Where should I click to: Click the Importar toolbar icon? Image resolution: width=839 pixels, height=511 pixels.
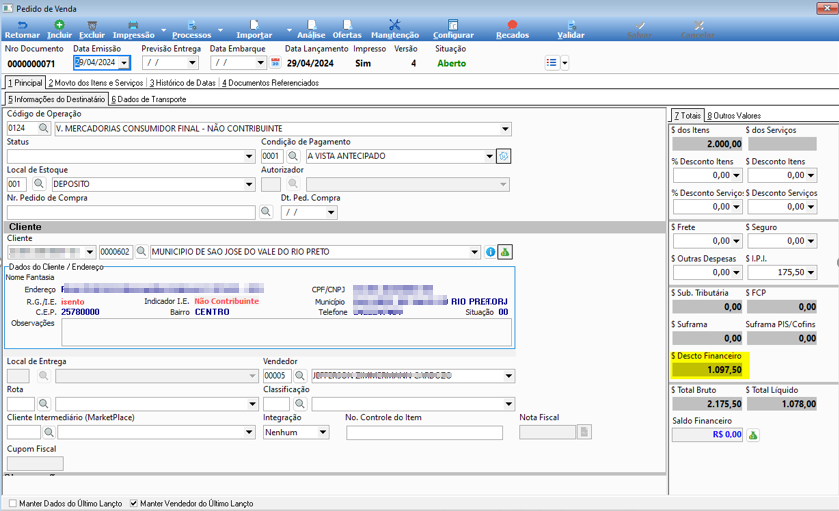(x=254, y=25)
